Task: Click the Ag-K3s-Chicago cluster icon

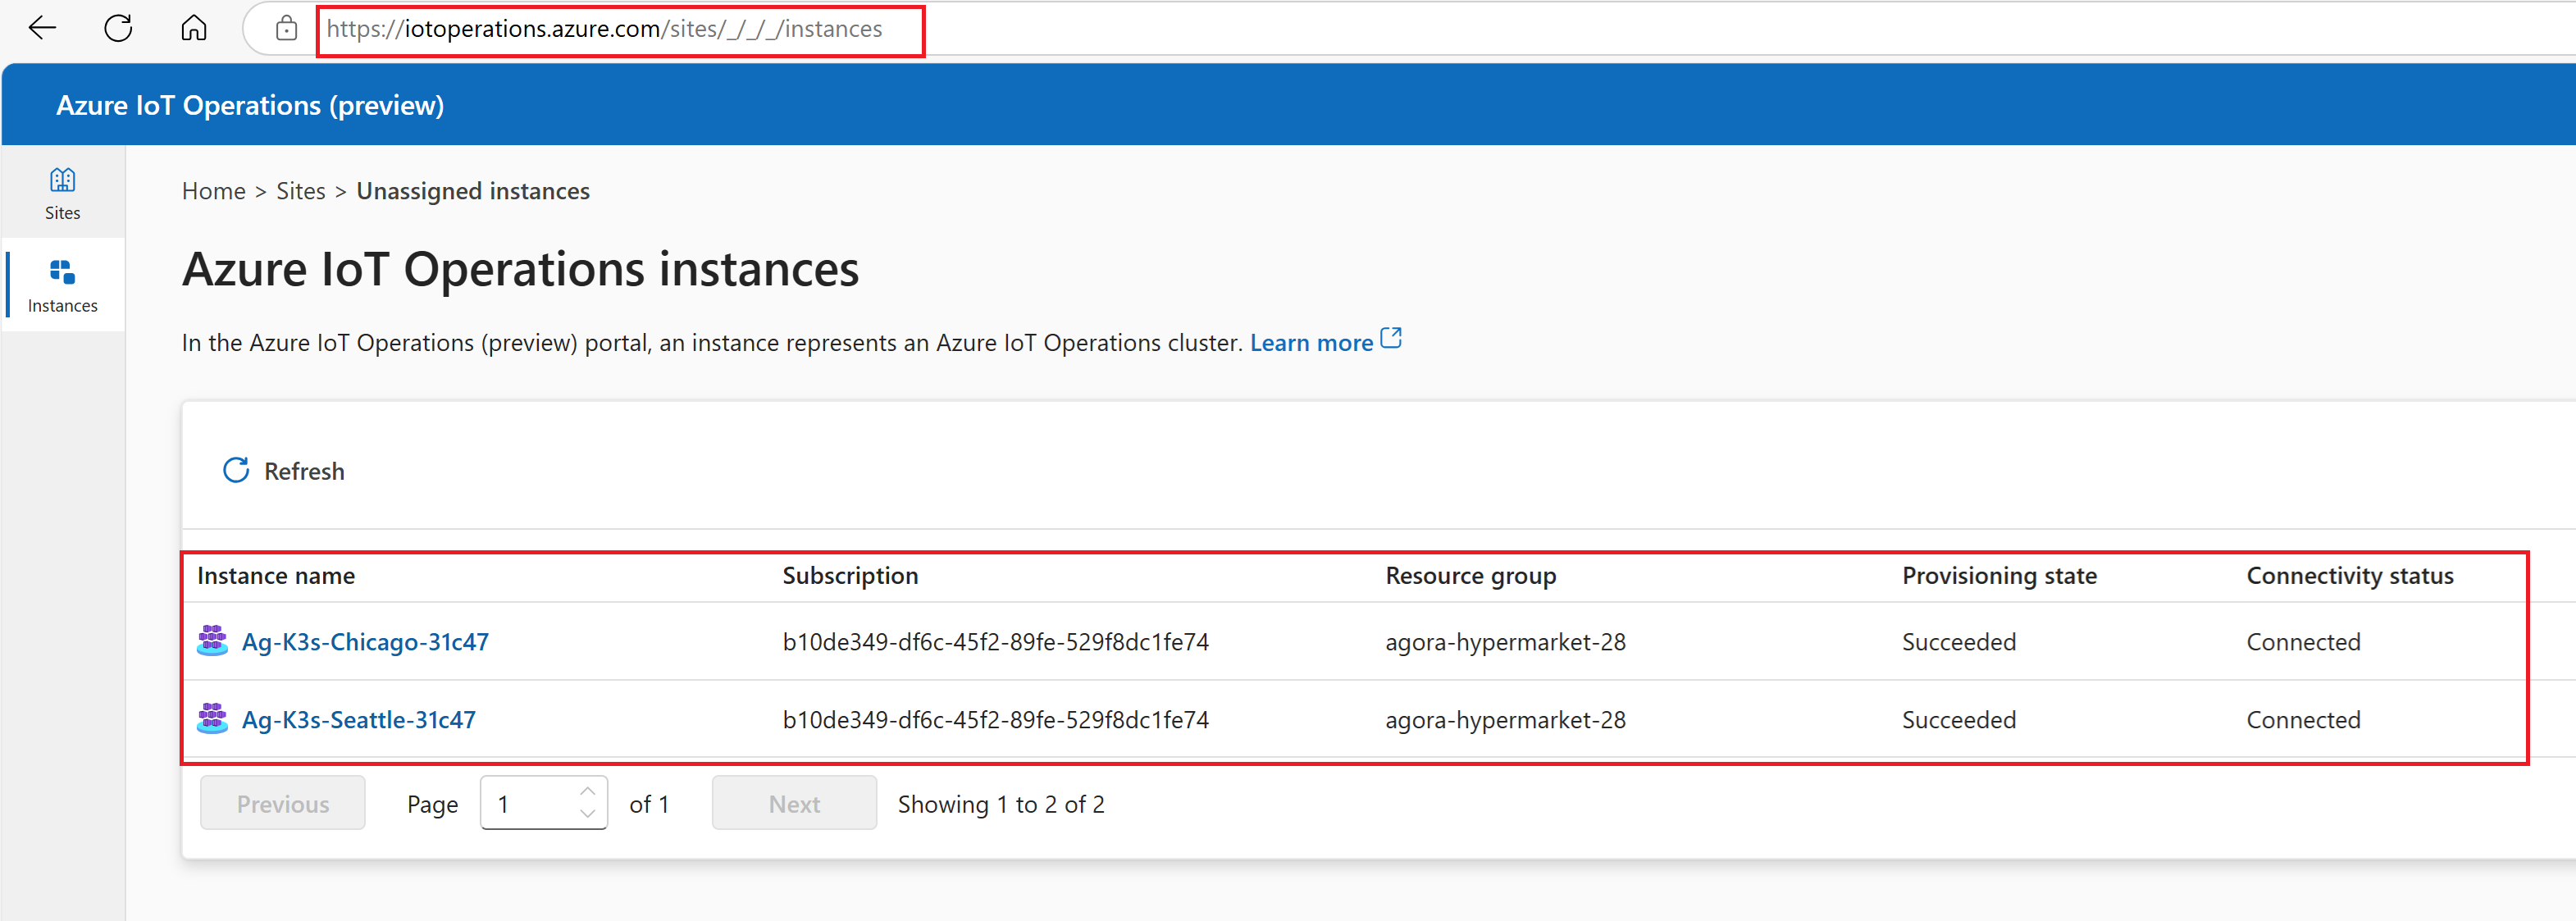Action: coord(212,640)
